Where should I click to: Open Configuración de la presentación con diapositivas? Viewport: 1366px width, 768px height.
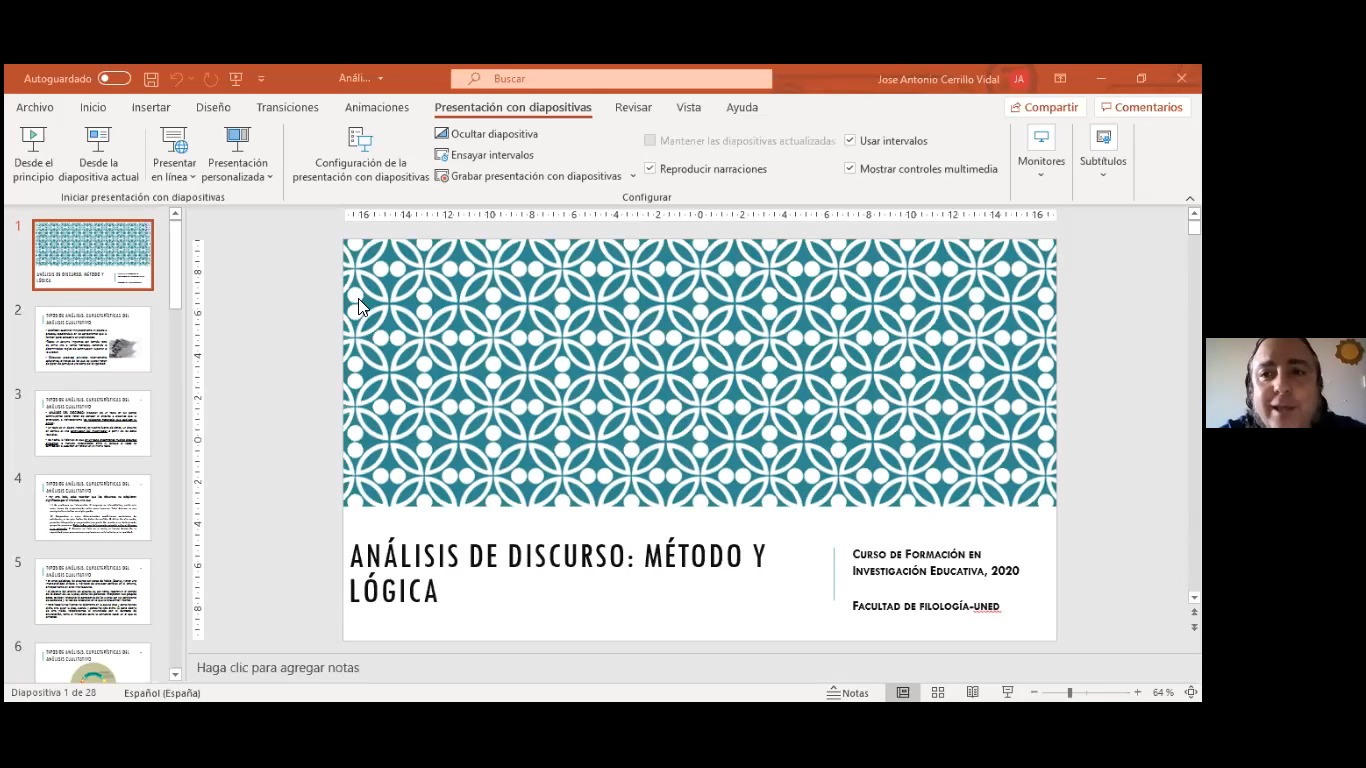[x=360, y=142]
